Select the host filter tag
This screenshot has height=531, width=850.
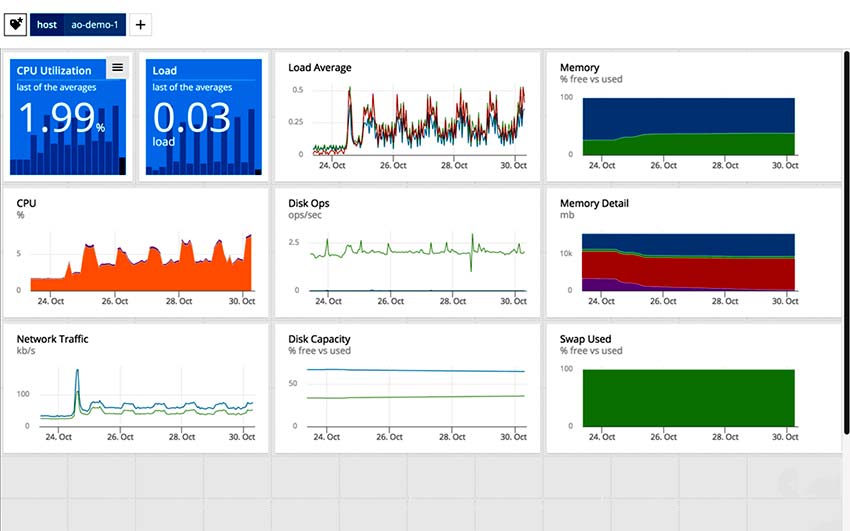[47, 24]
